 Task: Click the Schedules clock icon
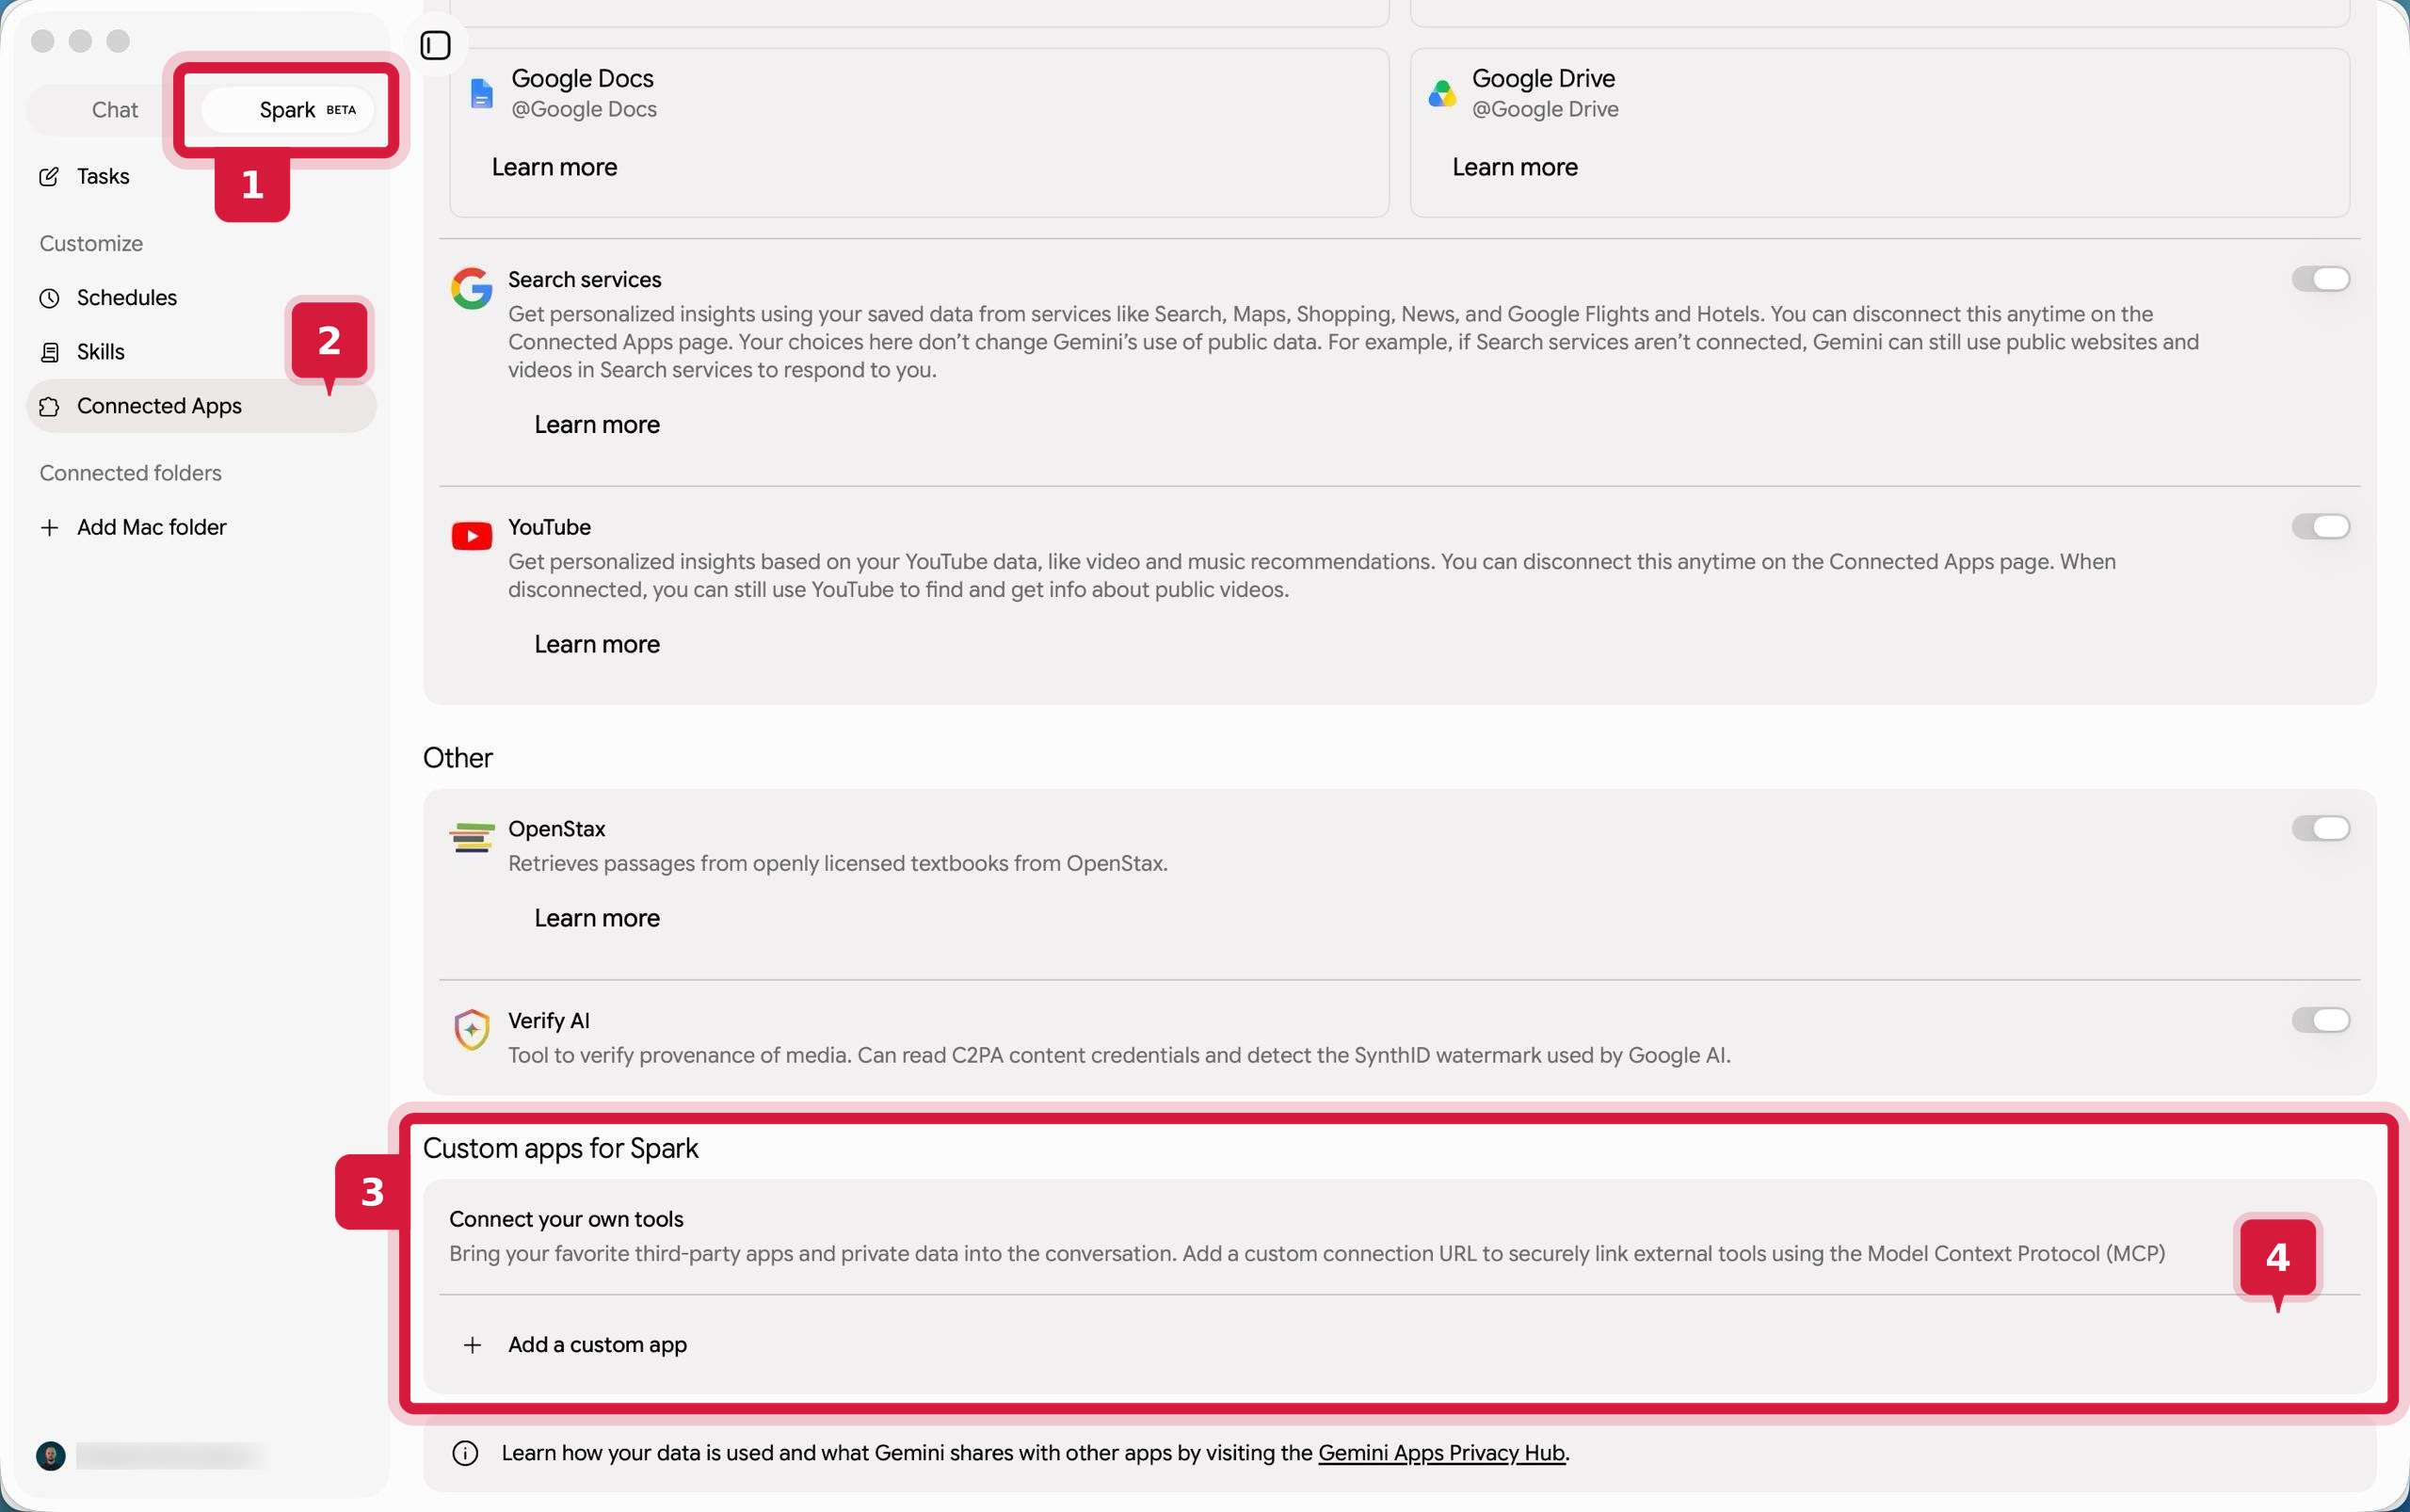49,298
